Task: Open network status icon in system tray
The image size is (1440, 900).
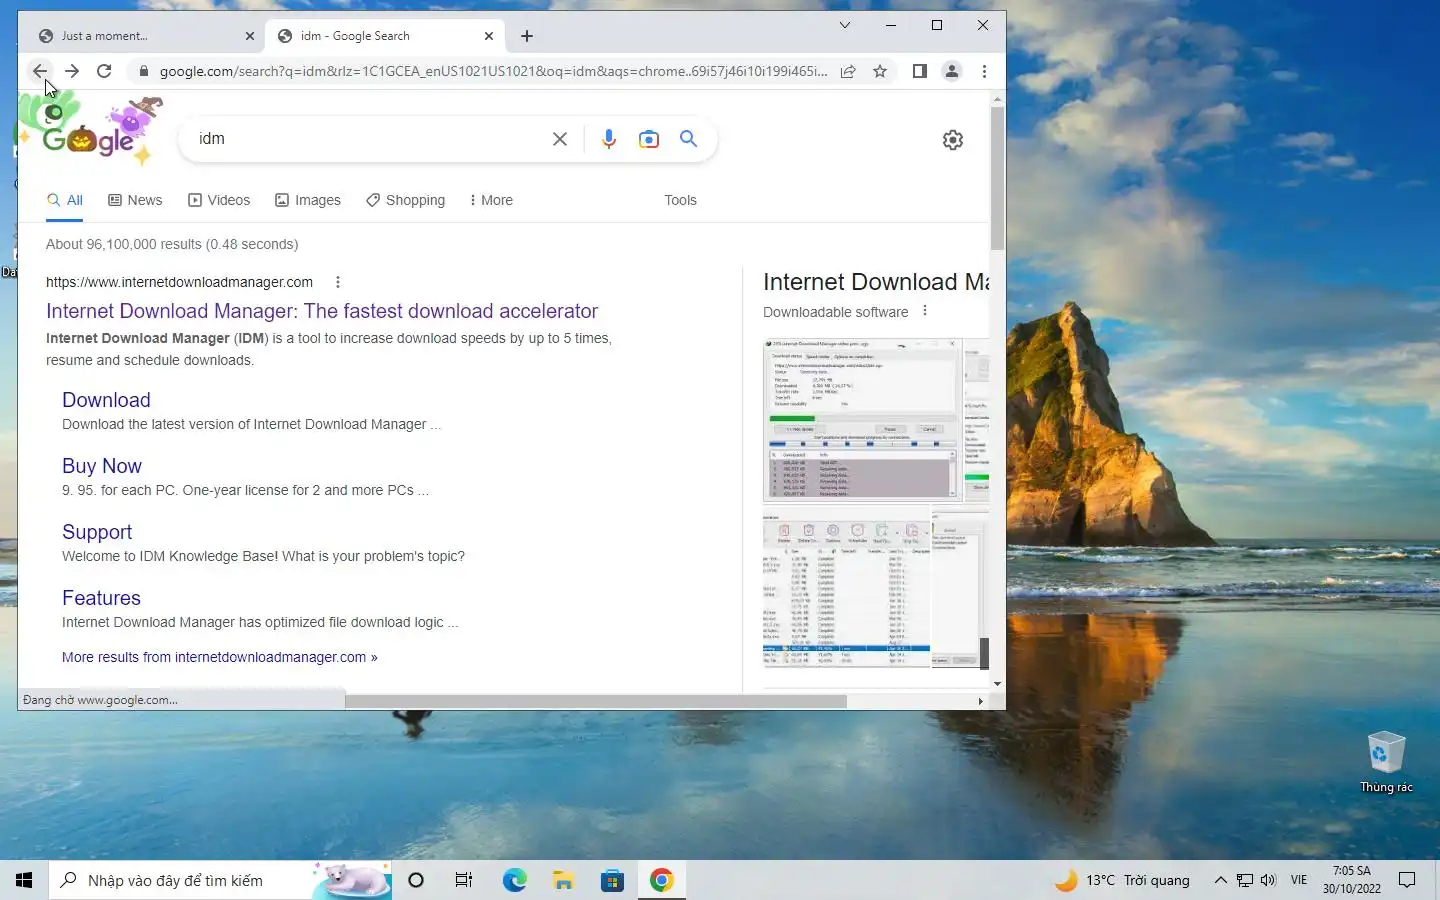Action: (x=1244, y=880)
